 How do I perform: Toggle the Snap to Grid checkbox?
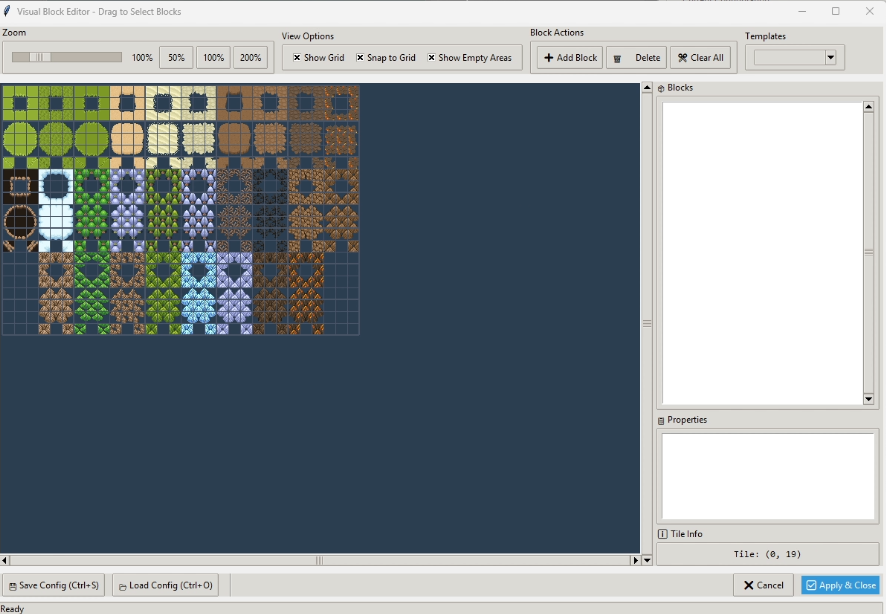point(360,58)
